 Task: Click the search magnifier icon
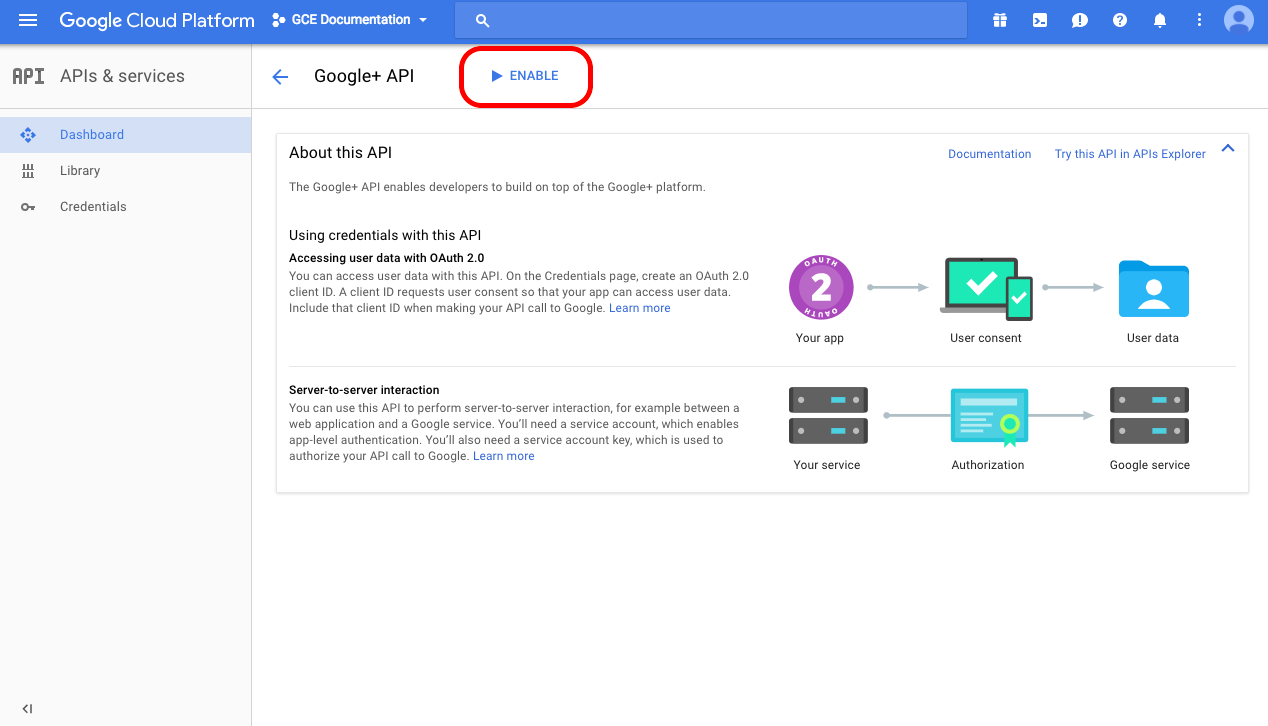(483, 20)
